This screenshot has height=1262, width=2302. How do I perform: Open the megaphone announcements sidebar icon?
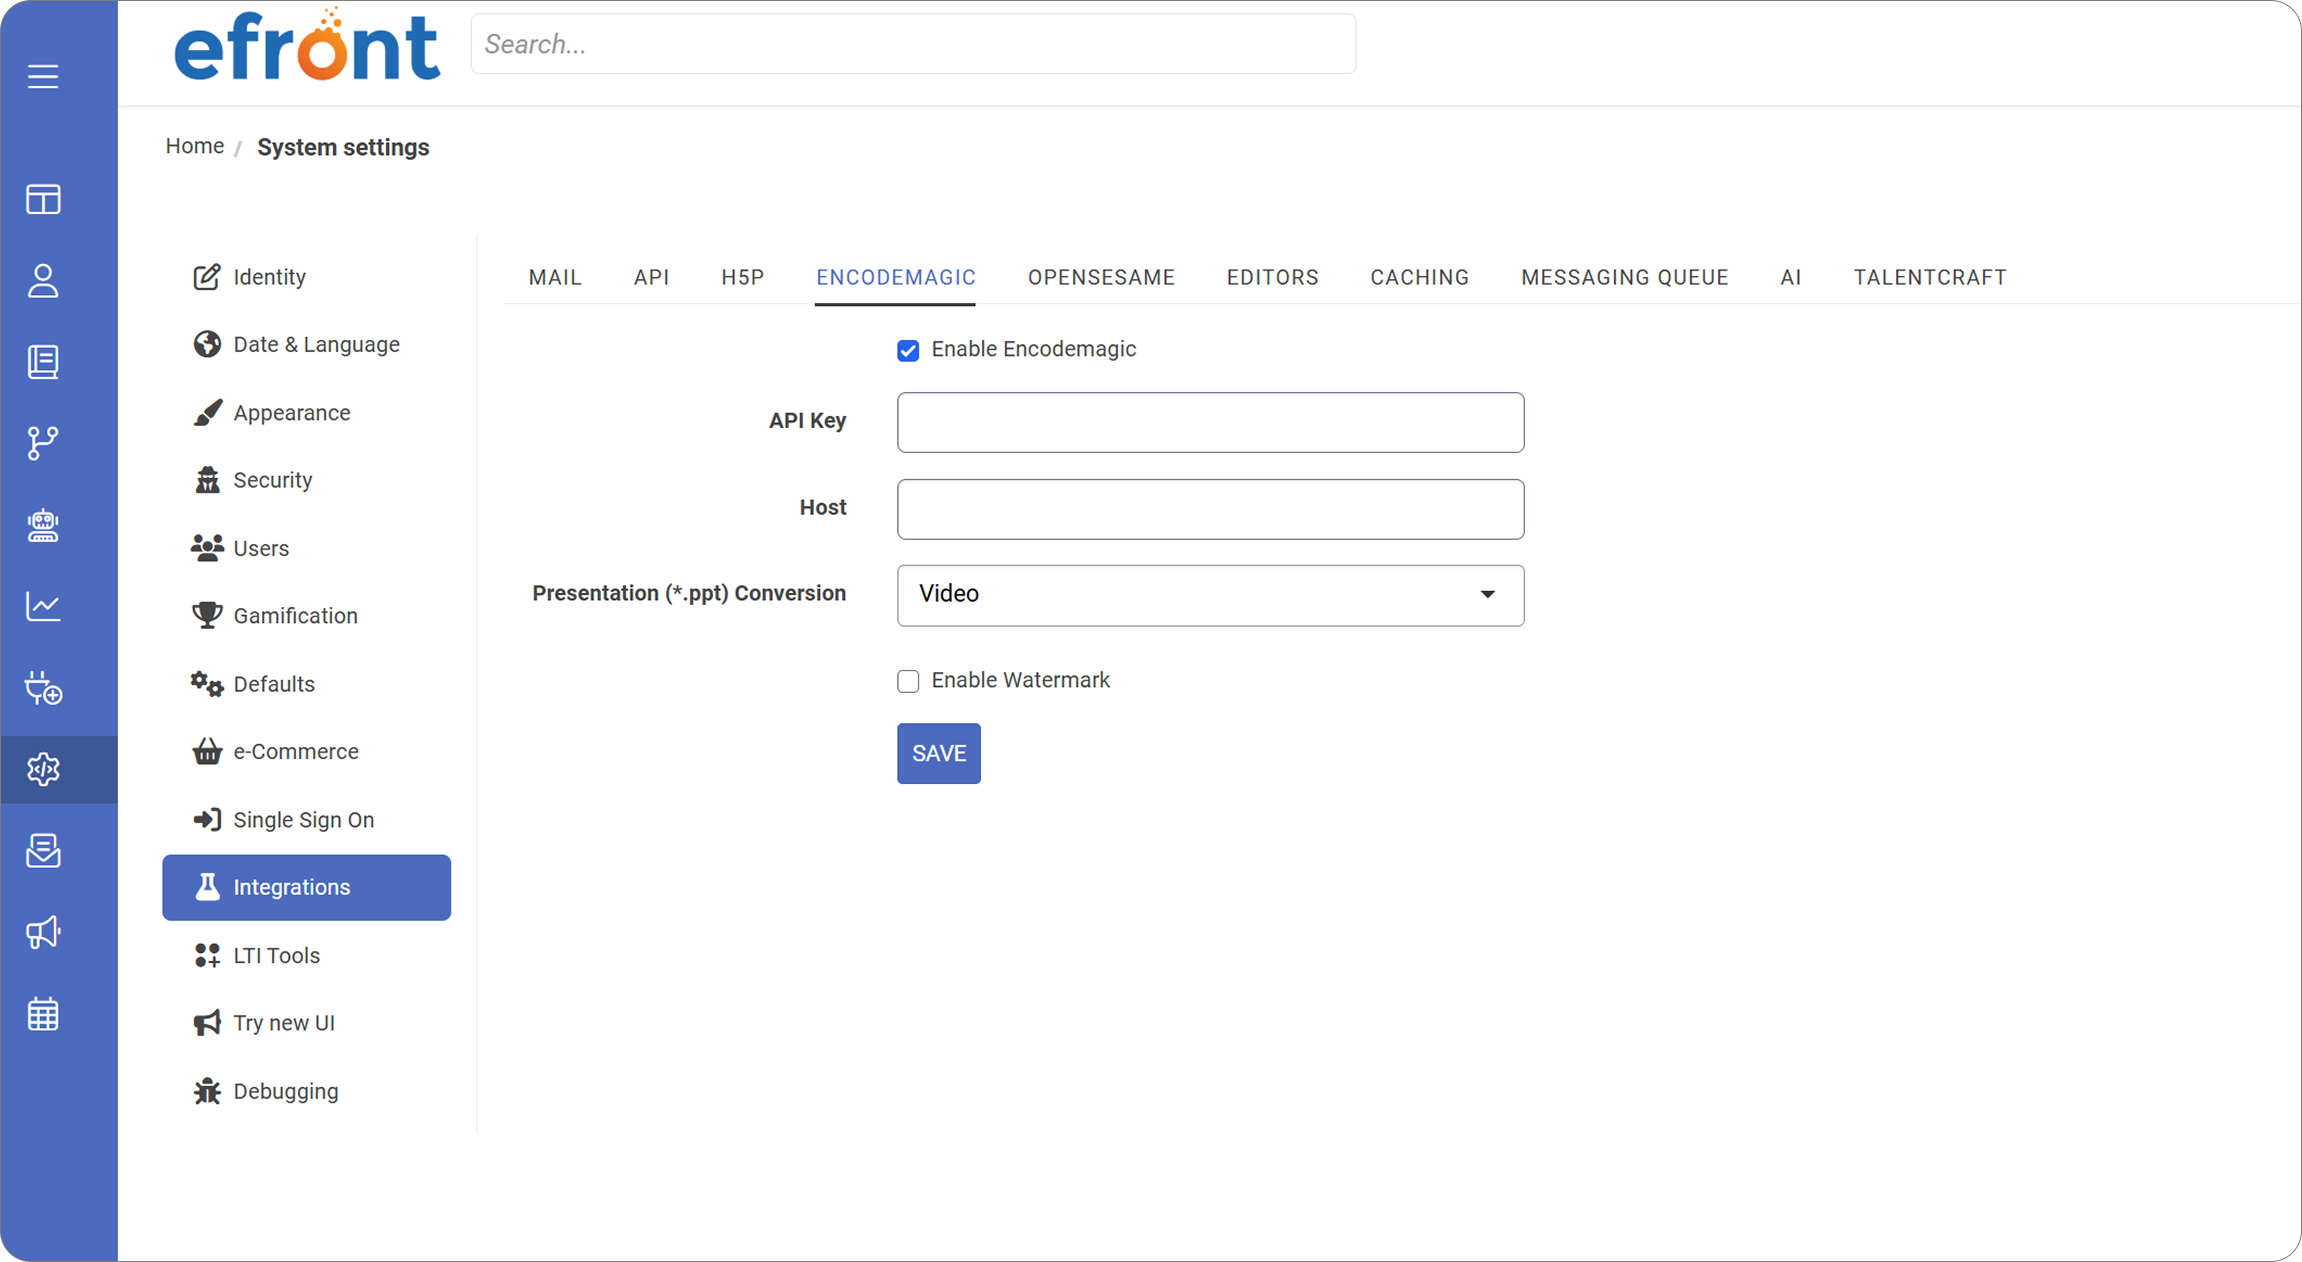pos(43,932)
